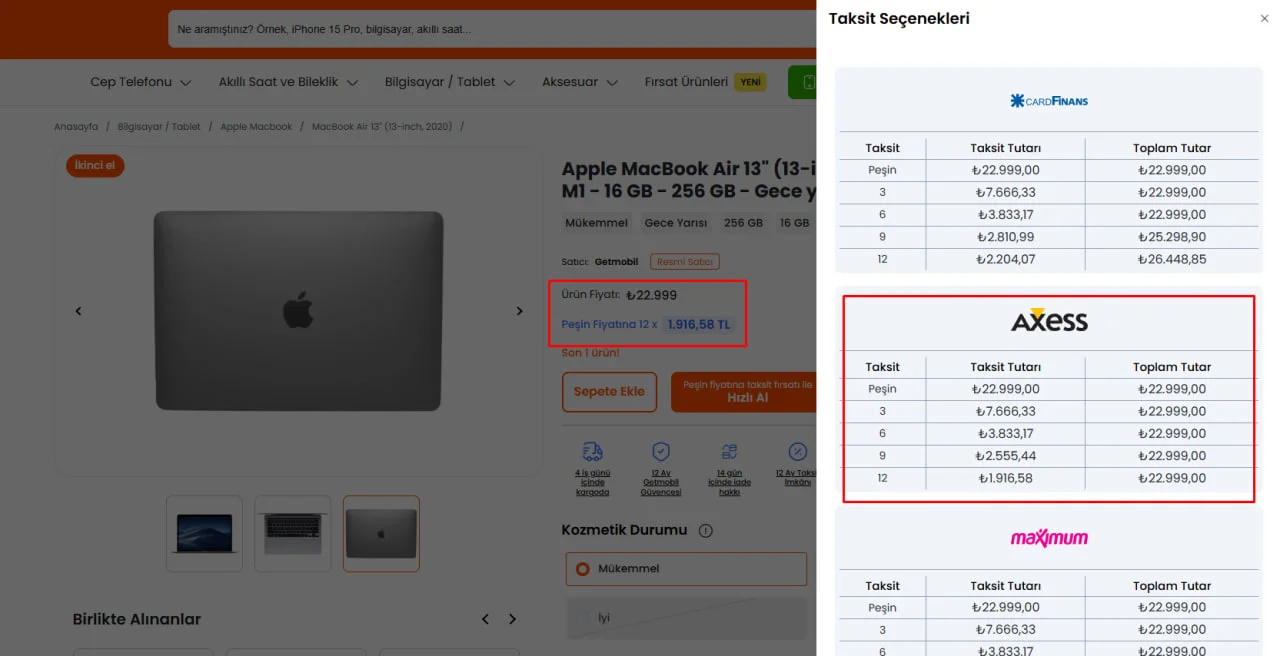The width and height of the screenshot is (1280, 656).
Task: Click Axess 12-installment amount ₺1.916,58
Action: 1005,478
